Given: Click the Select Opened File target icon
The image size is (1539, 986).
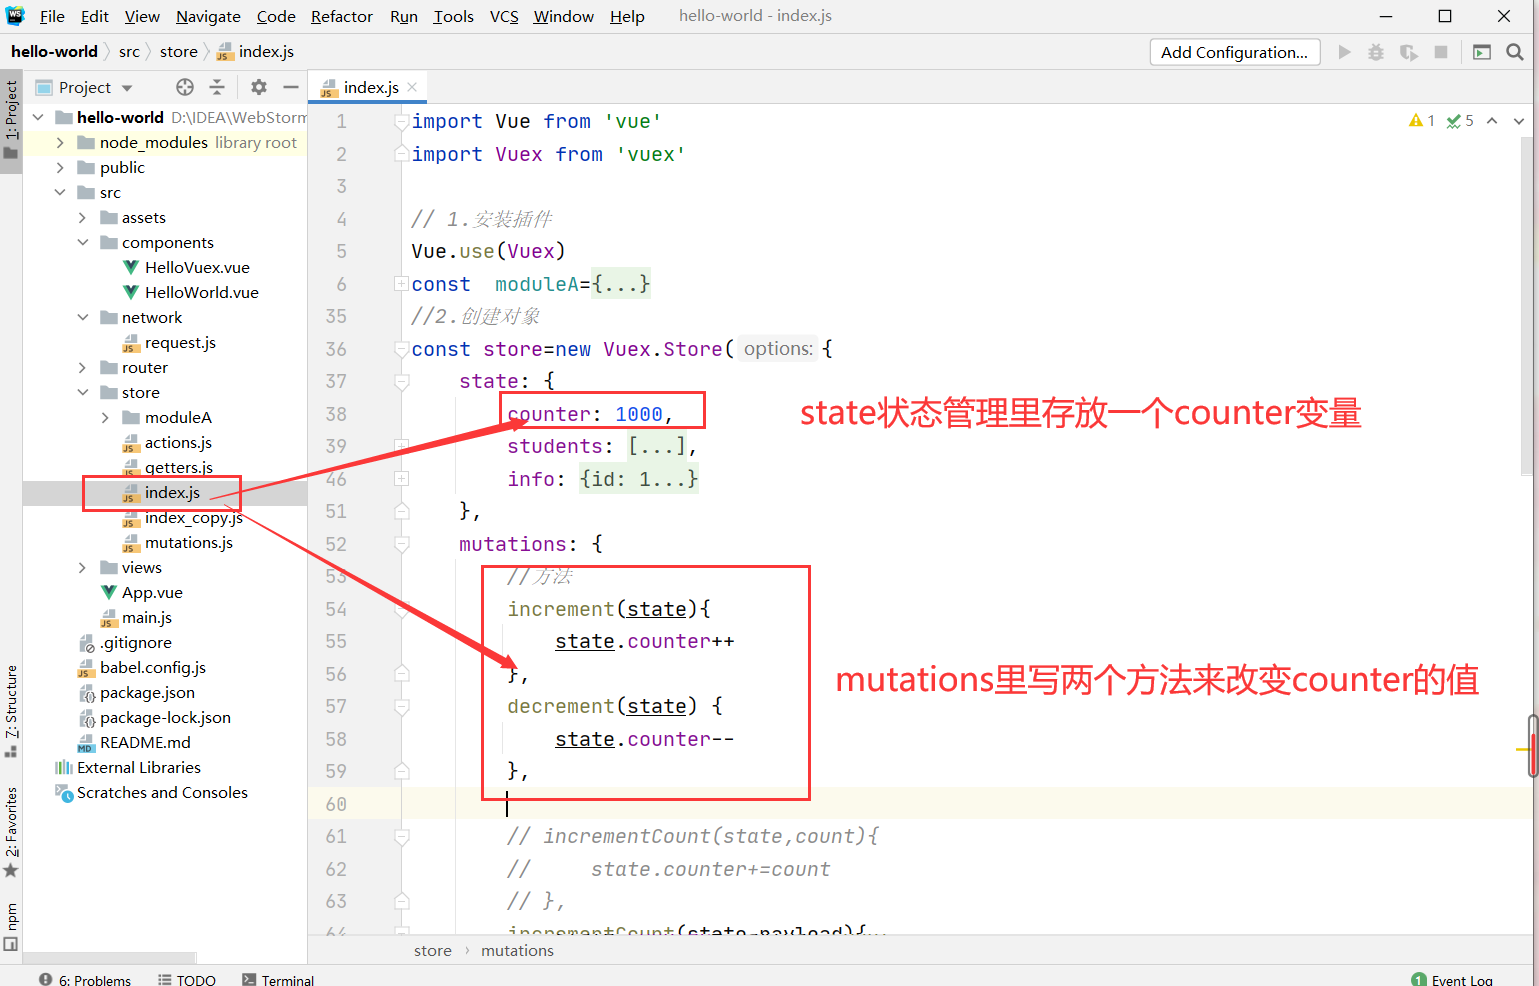Looking at the screenshot, I should [185, 87].
